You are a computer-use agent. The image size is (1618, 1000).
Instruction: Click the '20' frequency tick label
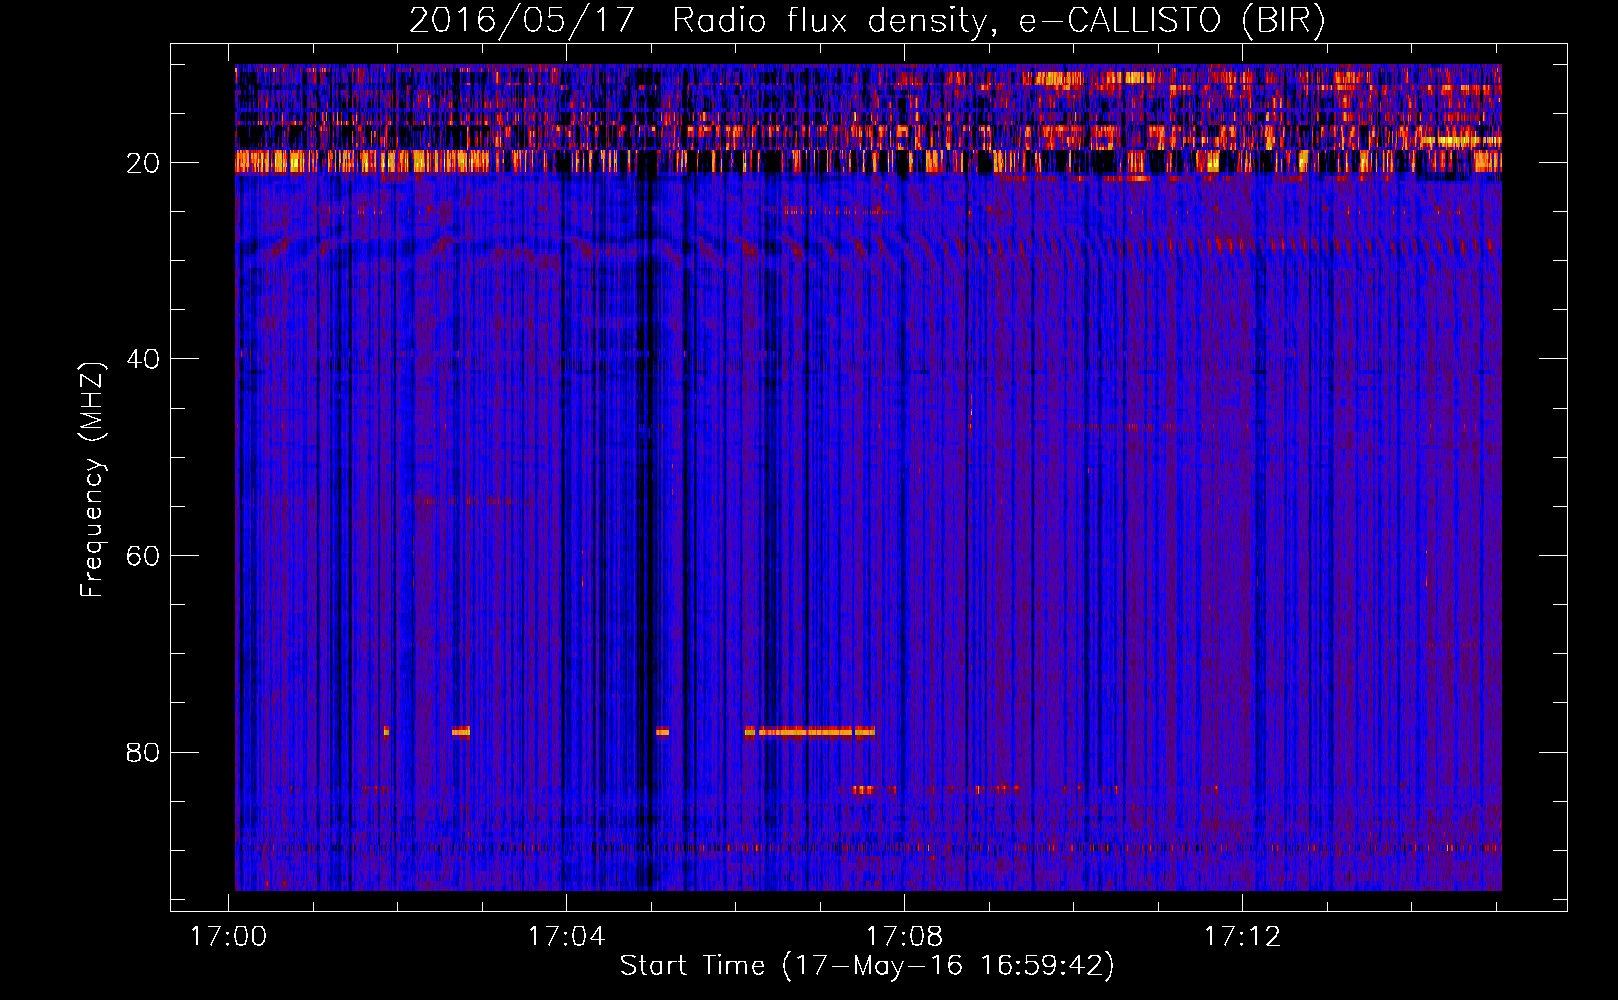point(144,163)
